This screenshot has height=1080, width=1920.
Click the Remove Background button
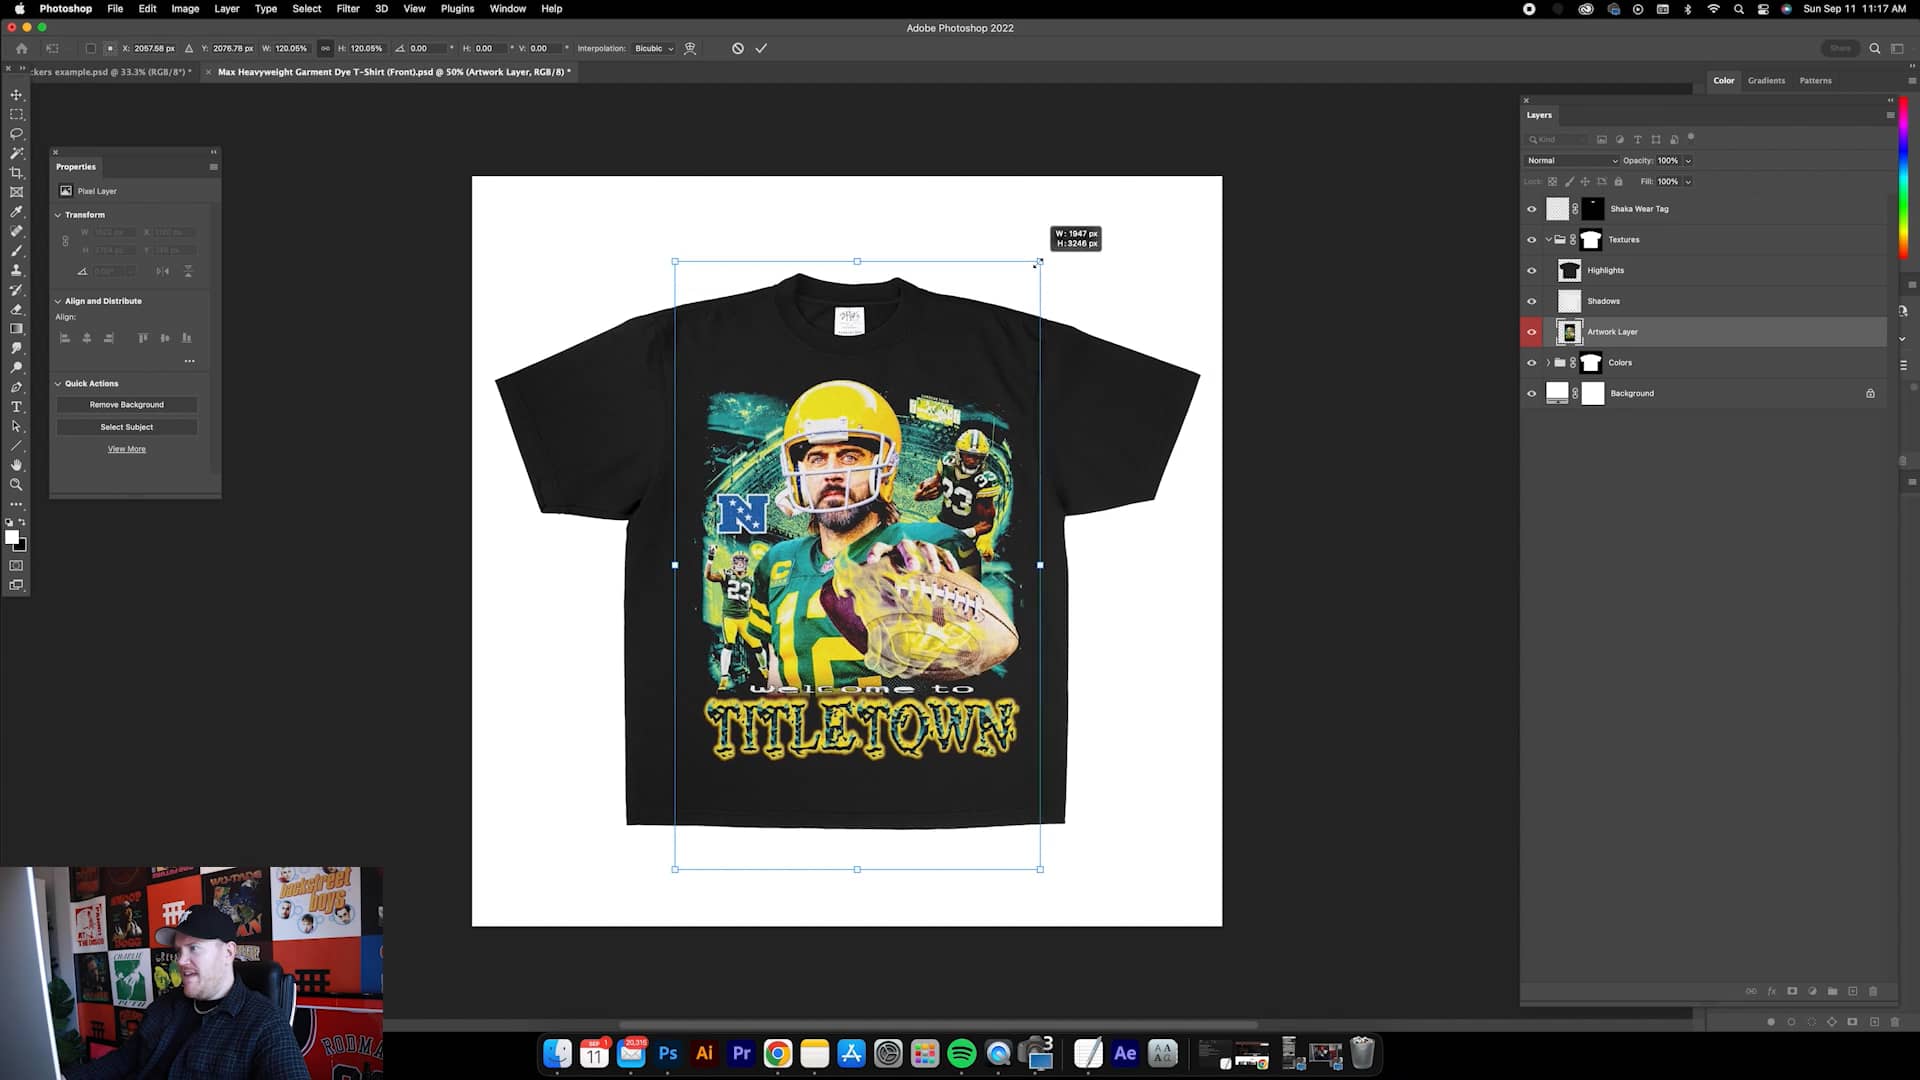(127, 405)
